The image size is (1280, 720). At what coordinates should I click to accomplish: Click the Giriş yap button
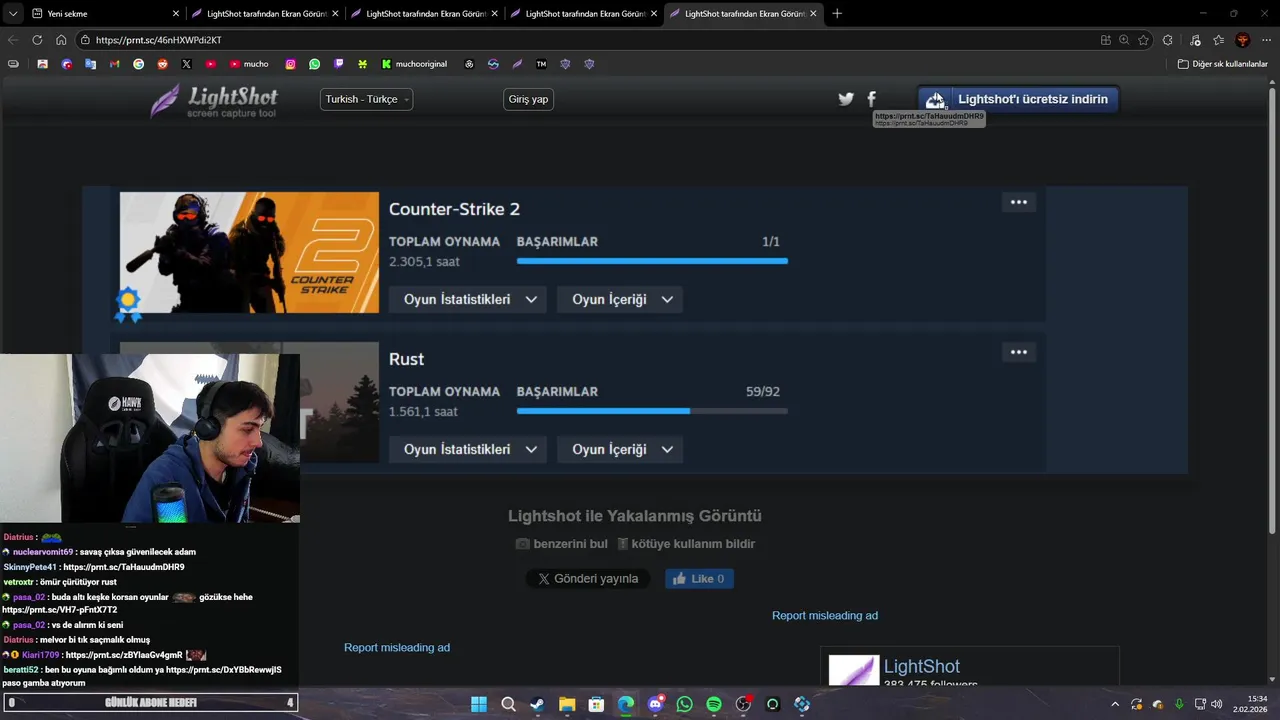528,99
